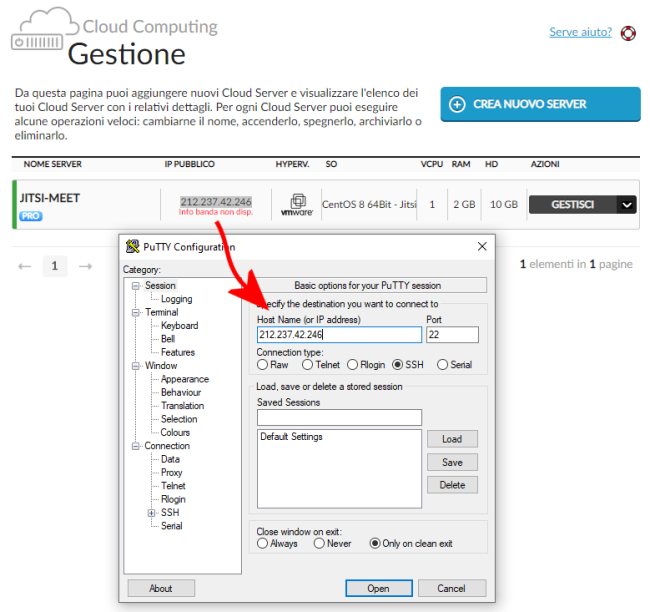Screen dimensions: 650x612
Task: Go to next page with right arrow
Action: pyautogui.click(x=86, y=266)
